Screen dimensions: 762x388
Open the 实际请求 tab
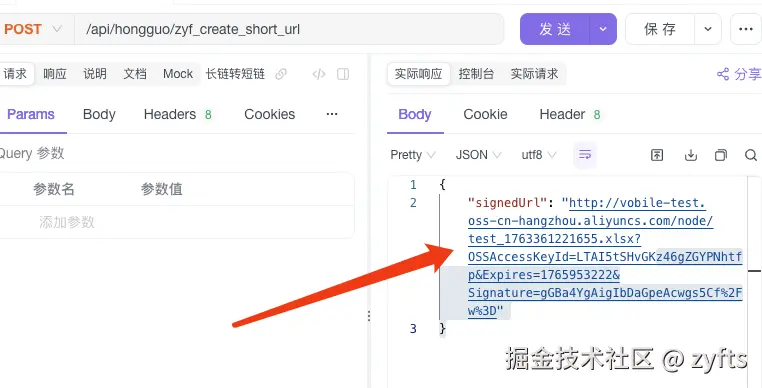[535, 74]
